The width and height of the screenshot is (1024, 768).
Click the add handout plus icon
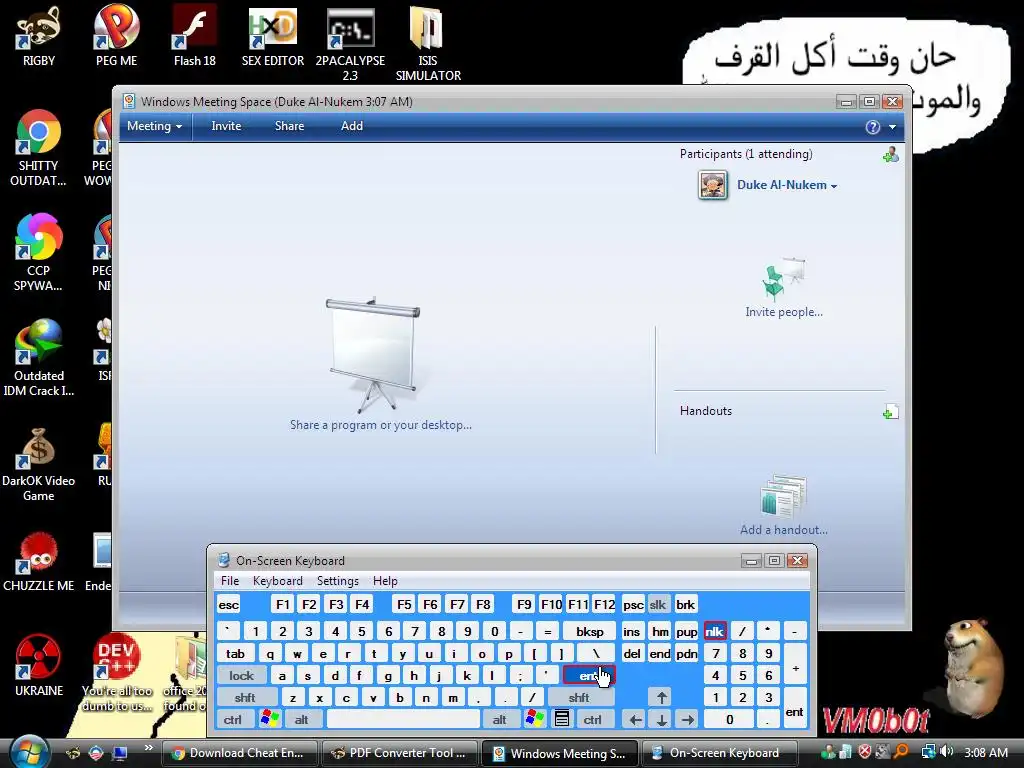[x=890, y=411]
